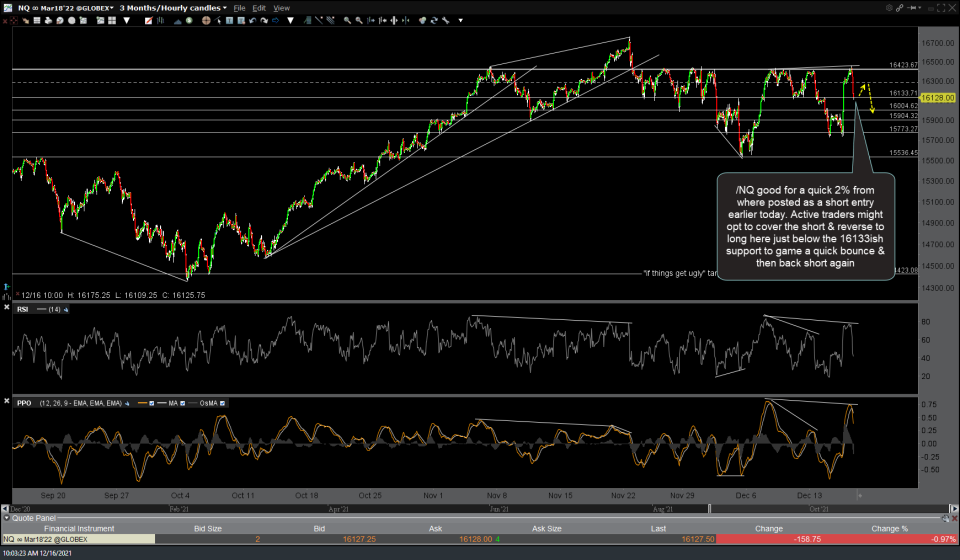Click the second magnifier zoom icon
Screen dimensions: 960x560
[x=359, y=20]
